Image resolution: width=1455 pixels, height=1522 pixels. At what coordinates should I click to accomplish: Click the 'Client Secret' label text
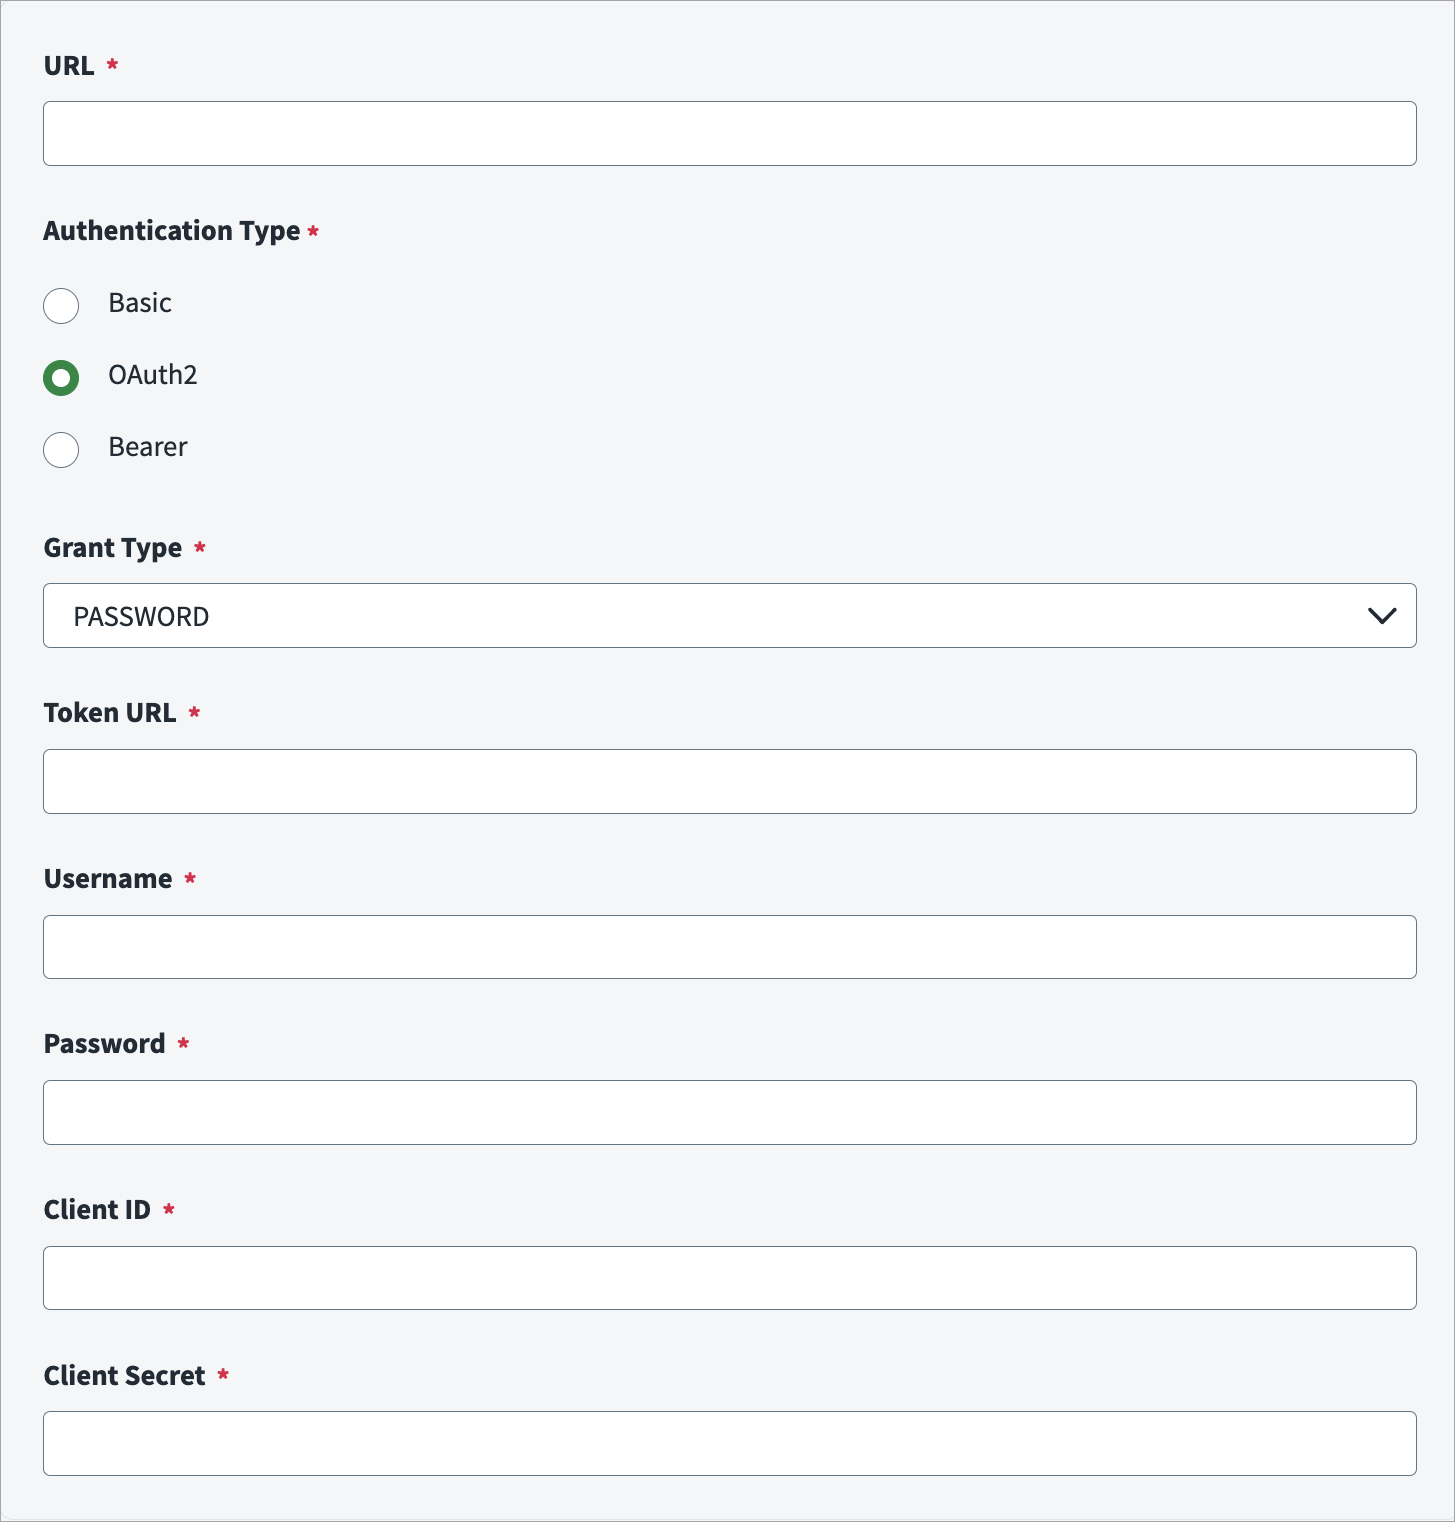(125, 1376)
